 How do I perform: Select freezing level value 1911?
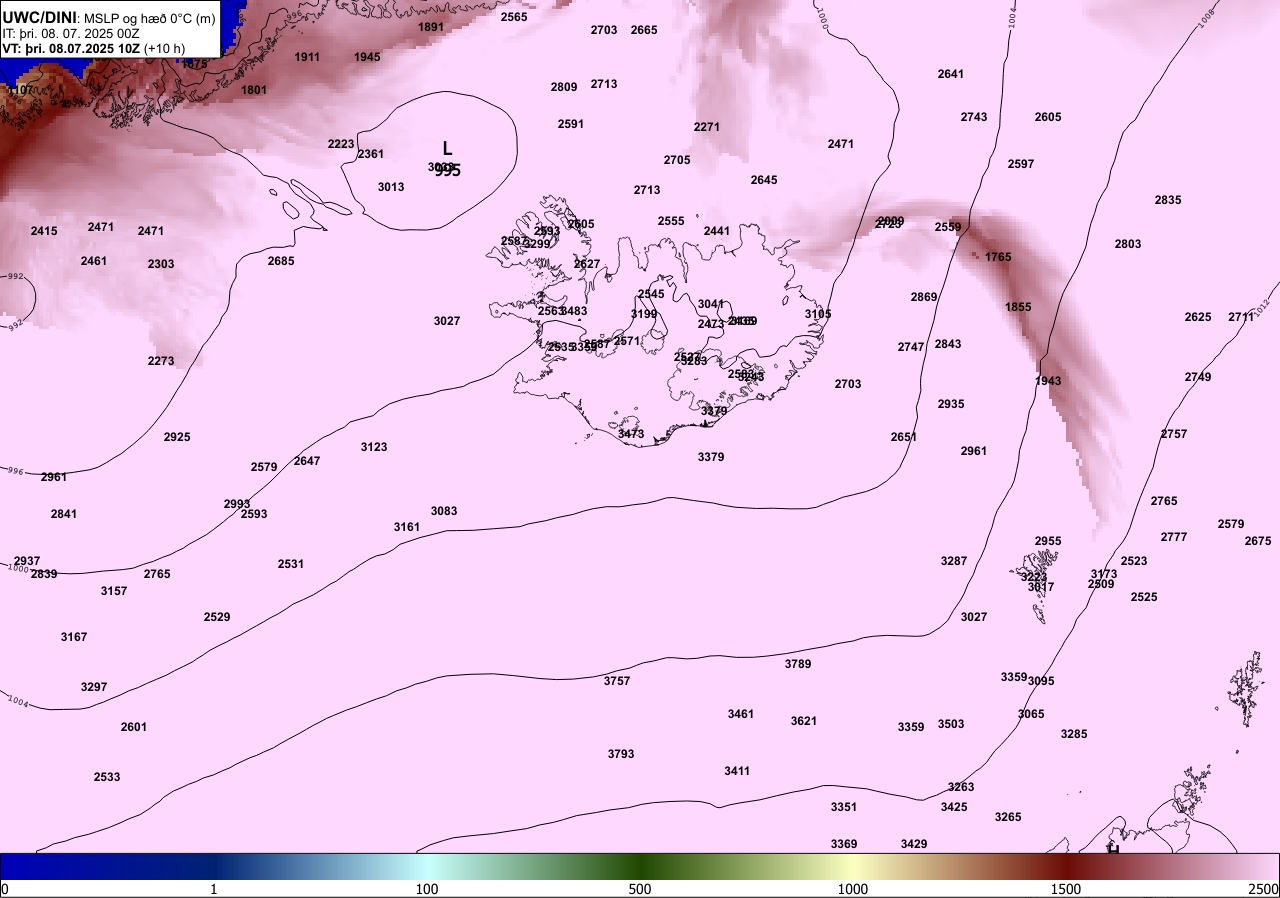(307, 57)
